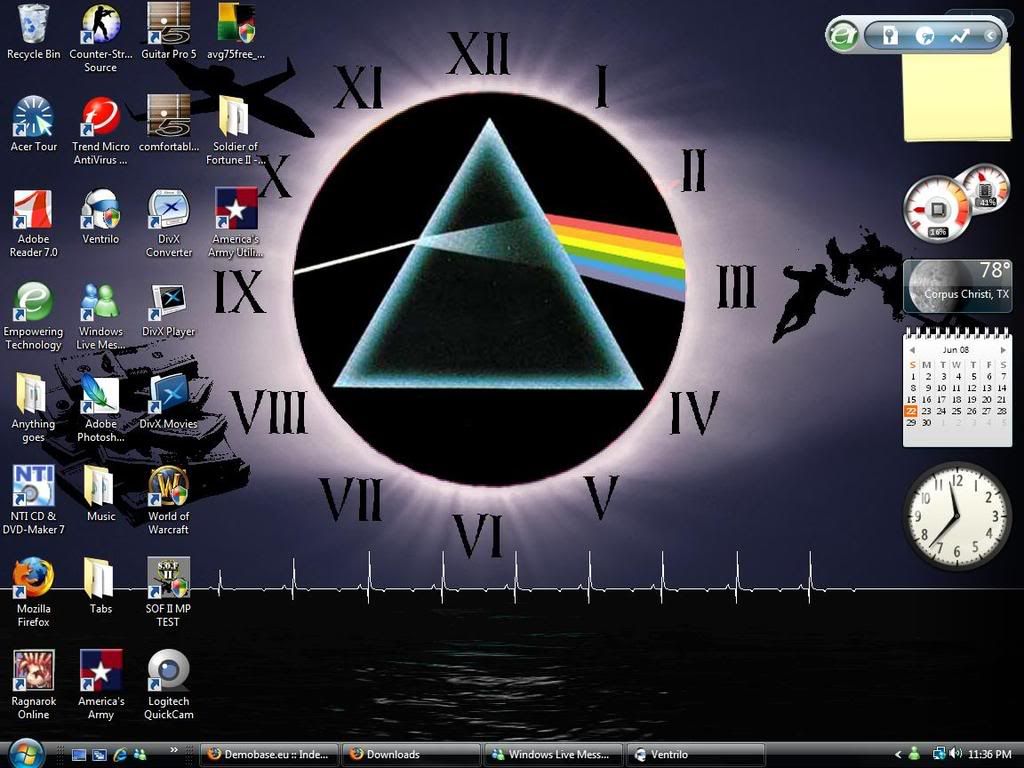Open the Counter-Strike Source desktop shortcut
This screenshot has width=1024, height=768.
point(100,25)
